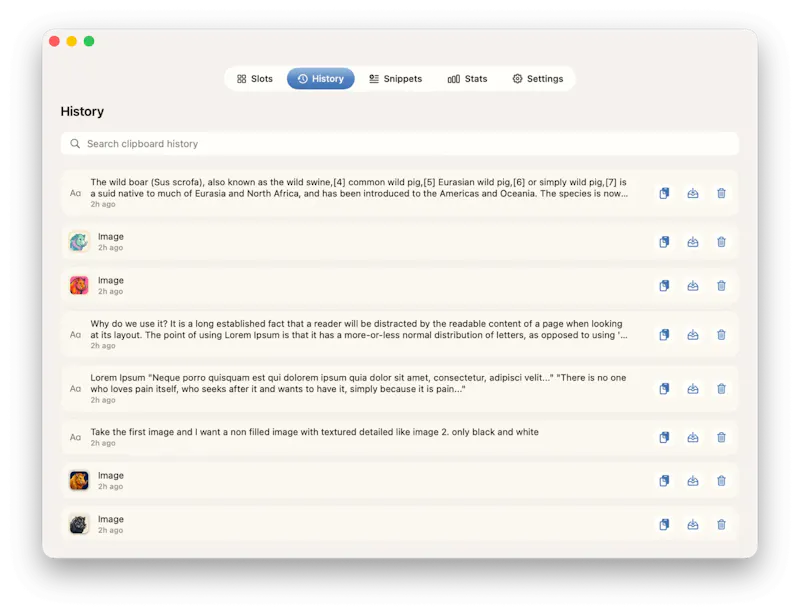Delete the pink lion image entry

pos(721,286)
